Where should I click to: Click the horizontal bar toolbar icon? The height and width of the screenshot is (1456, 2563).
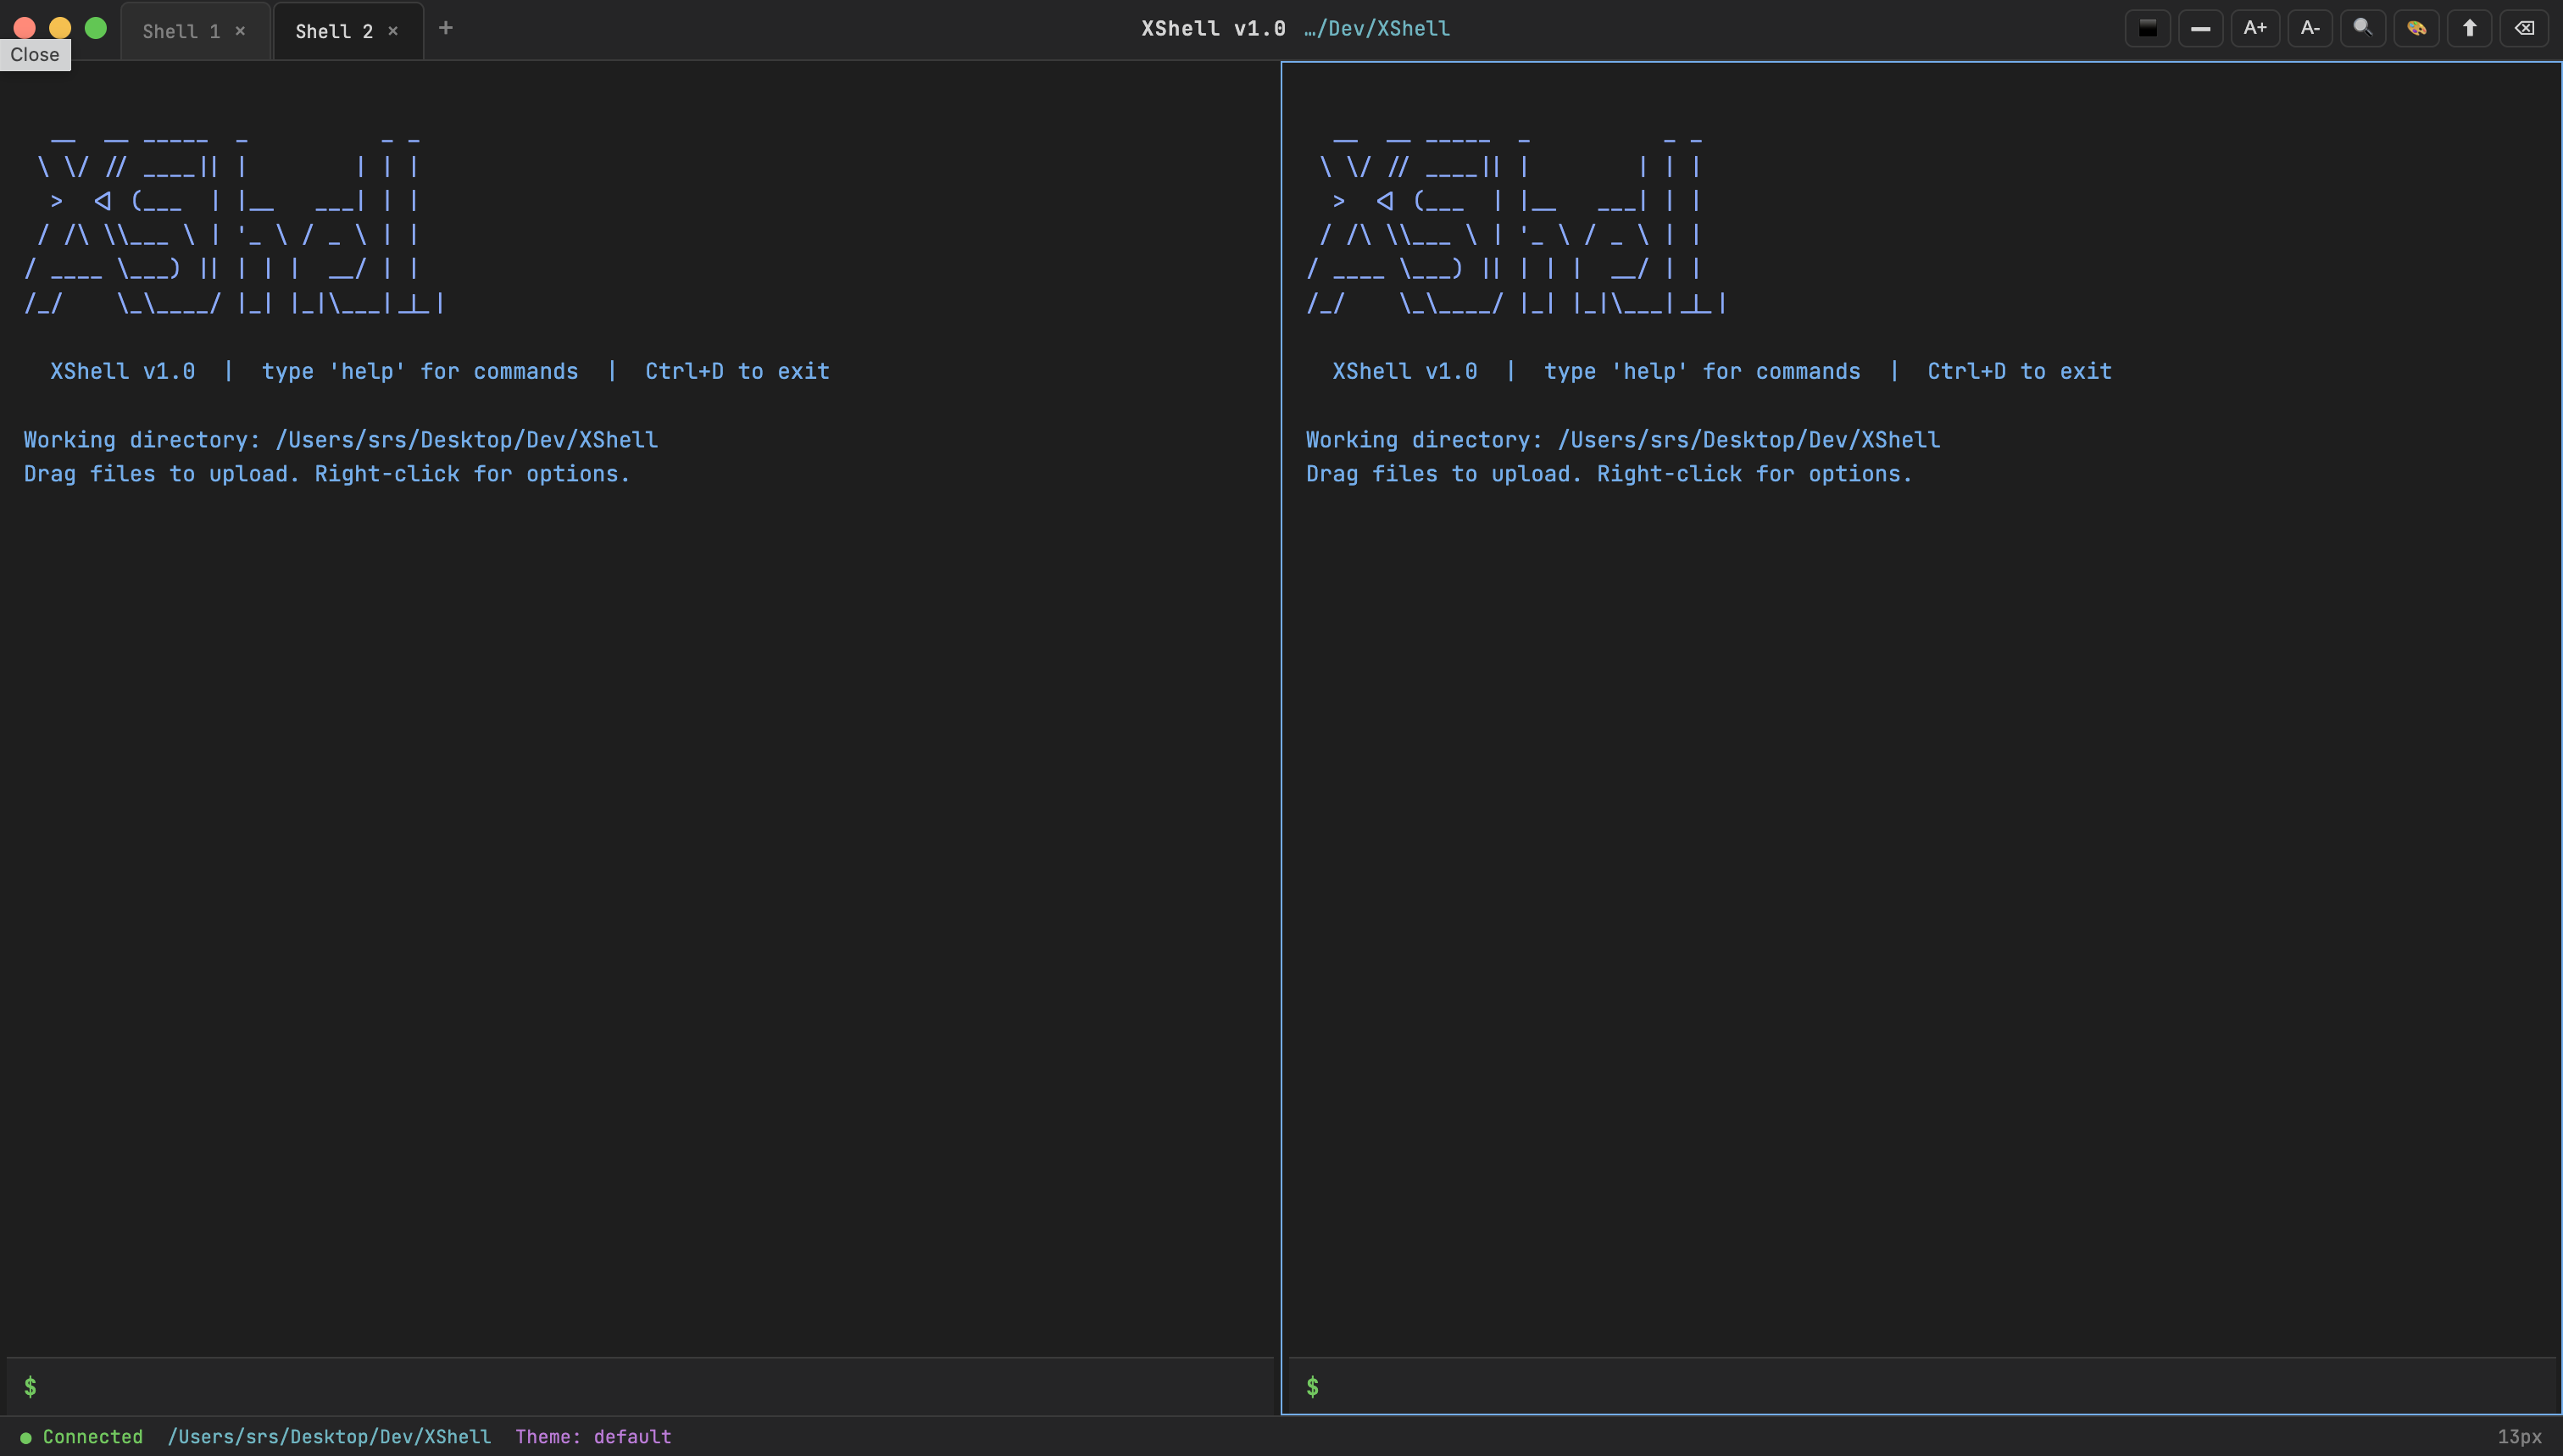2200,28
